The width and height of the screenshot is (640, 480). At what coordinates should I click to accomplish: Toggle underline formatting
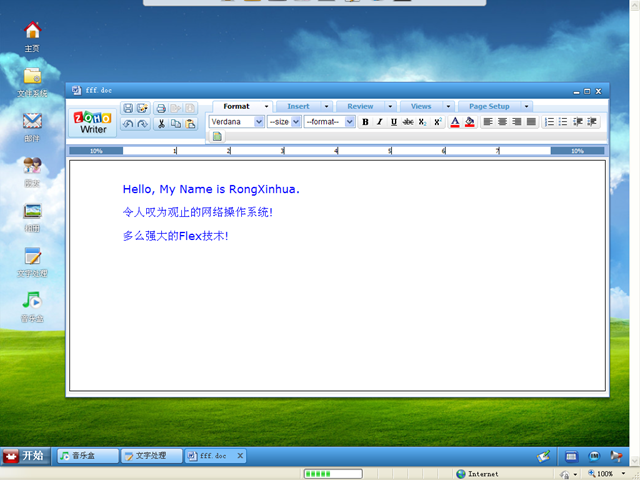pyautogui.click(x=394, y=122)
